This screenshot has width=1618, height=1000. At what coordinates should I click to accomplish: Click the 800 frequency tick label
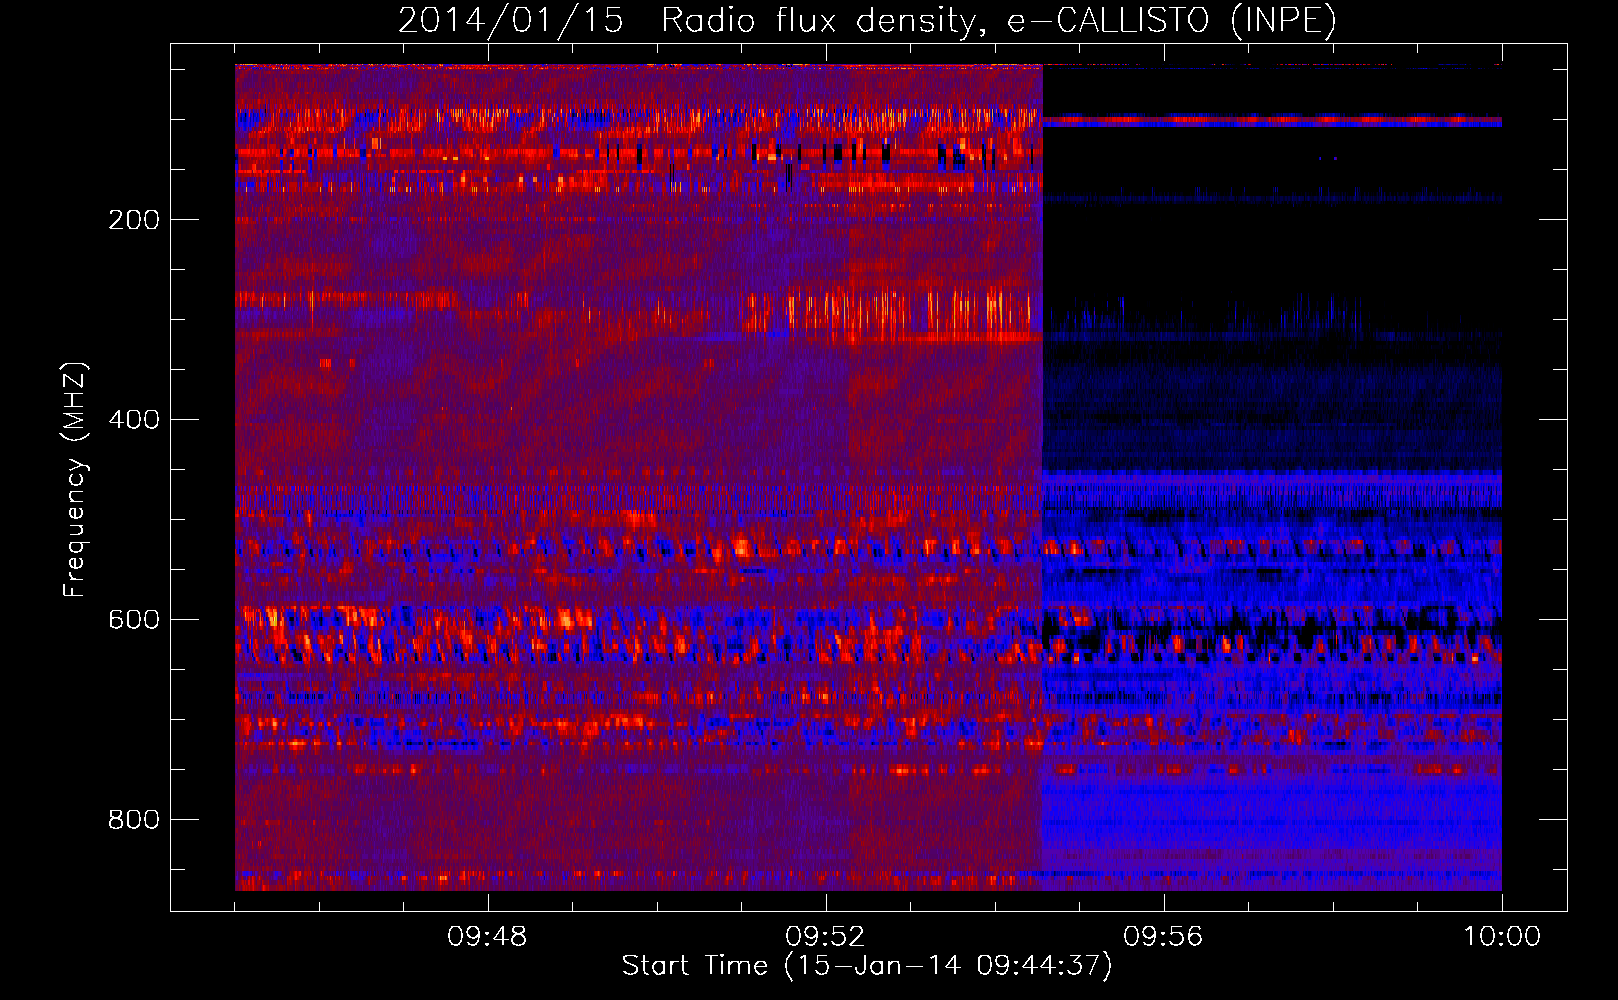(134, 820)
